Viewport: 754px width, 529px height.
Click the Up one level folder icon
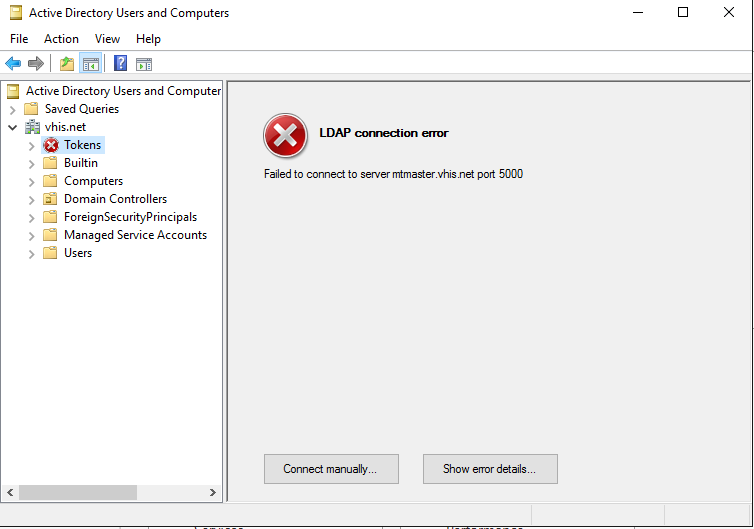coord(67,63)
